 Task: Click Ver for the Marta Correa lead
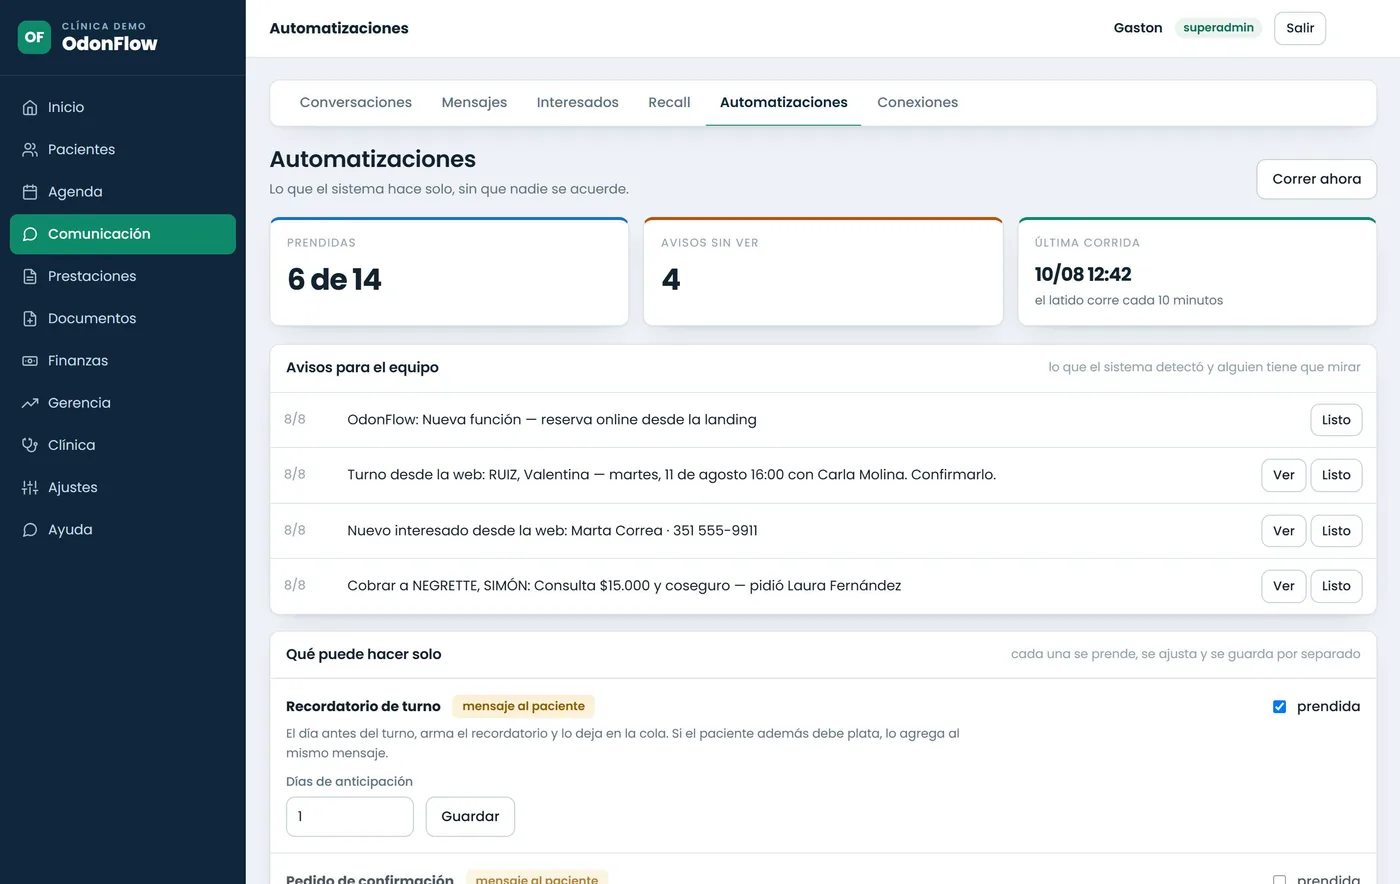(x=1283, y=531)
